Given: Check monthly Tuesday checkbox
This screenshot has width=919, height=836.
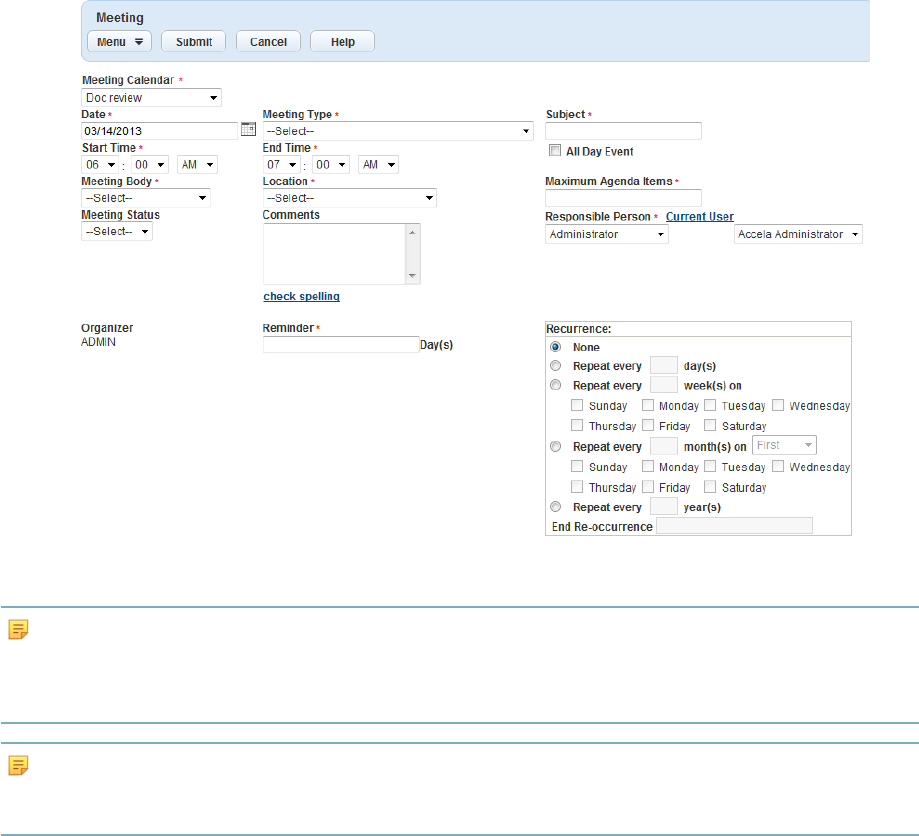Looking at the screenshot, I should pyautogui.click(x=710, y=467).
